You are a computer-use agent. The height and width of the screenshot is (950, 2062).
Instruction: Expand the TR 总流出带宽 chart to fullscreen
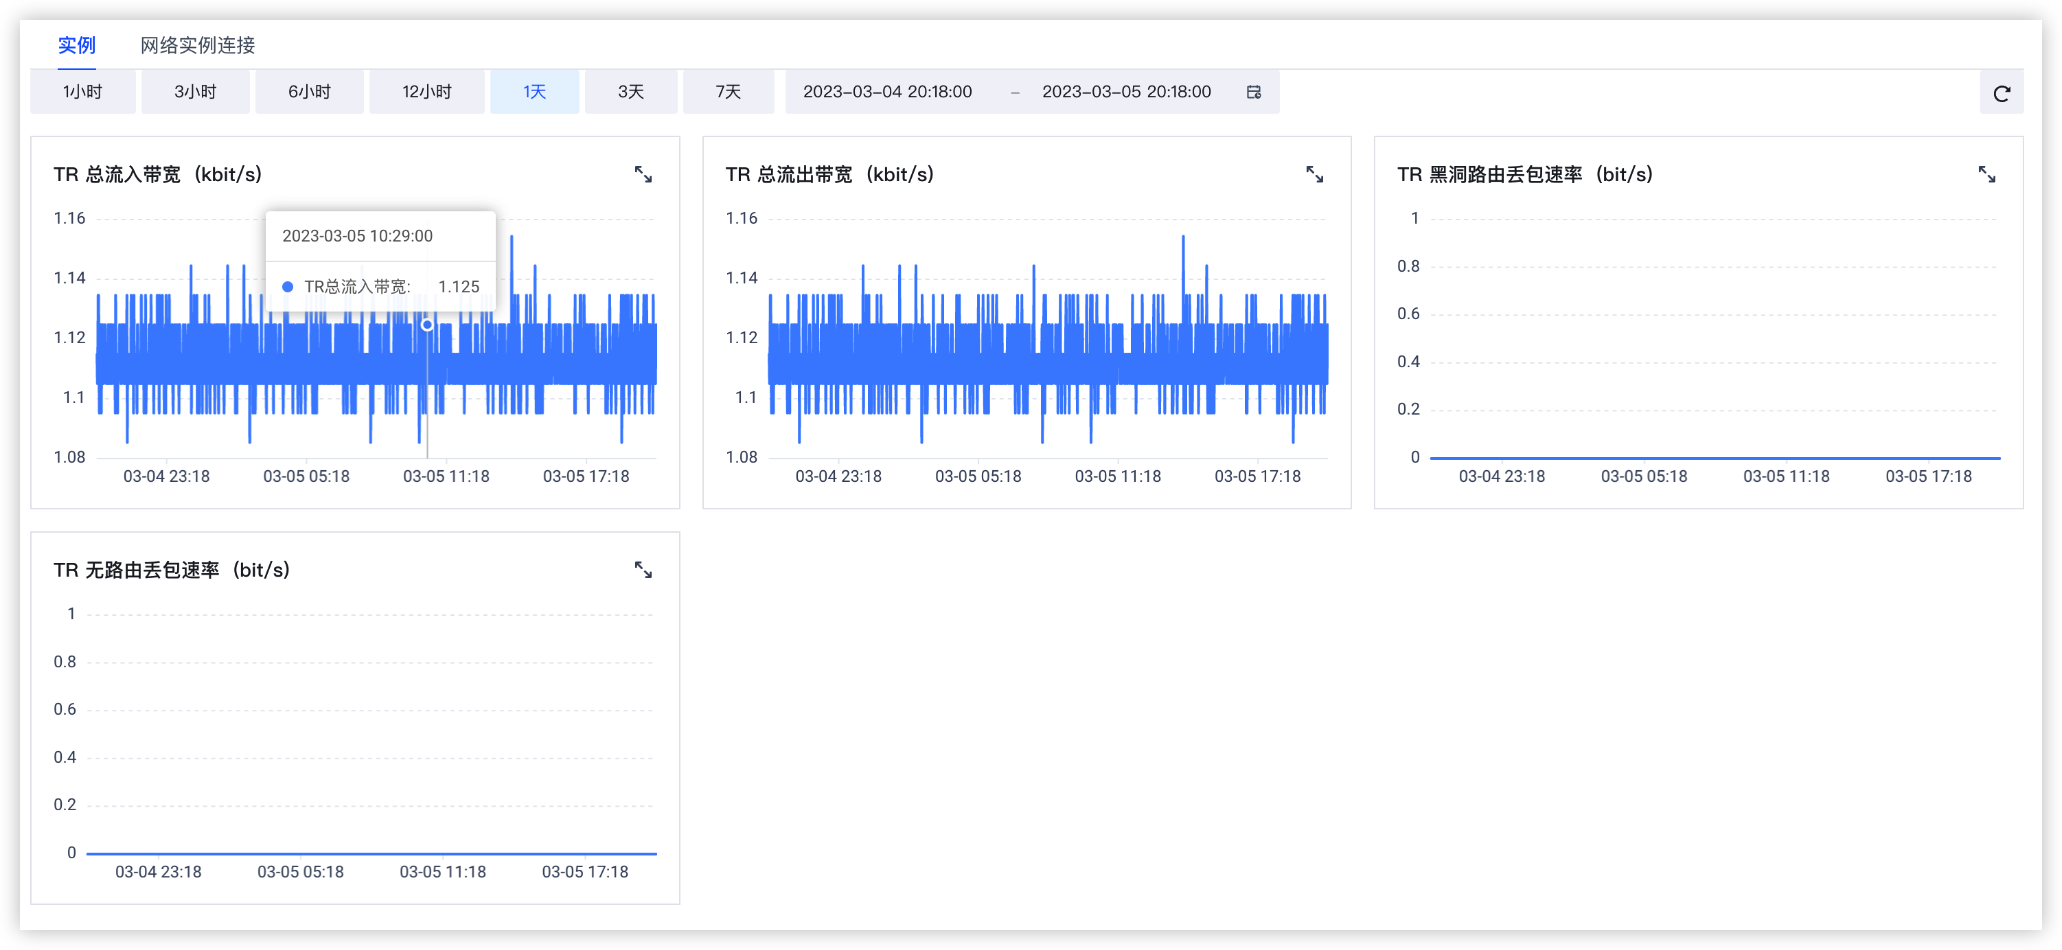[x=1315, y=175]
